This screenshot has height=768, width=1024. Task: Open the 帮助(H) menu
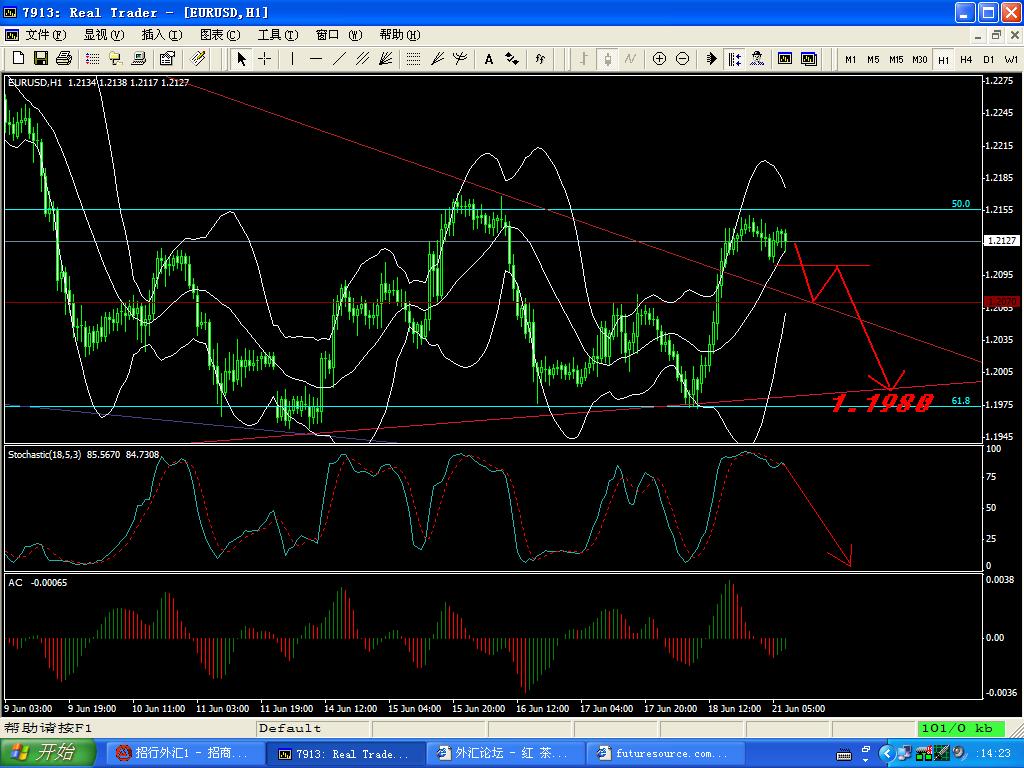(399, 35)
